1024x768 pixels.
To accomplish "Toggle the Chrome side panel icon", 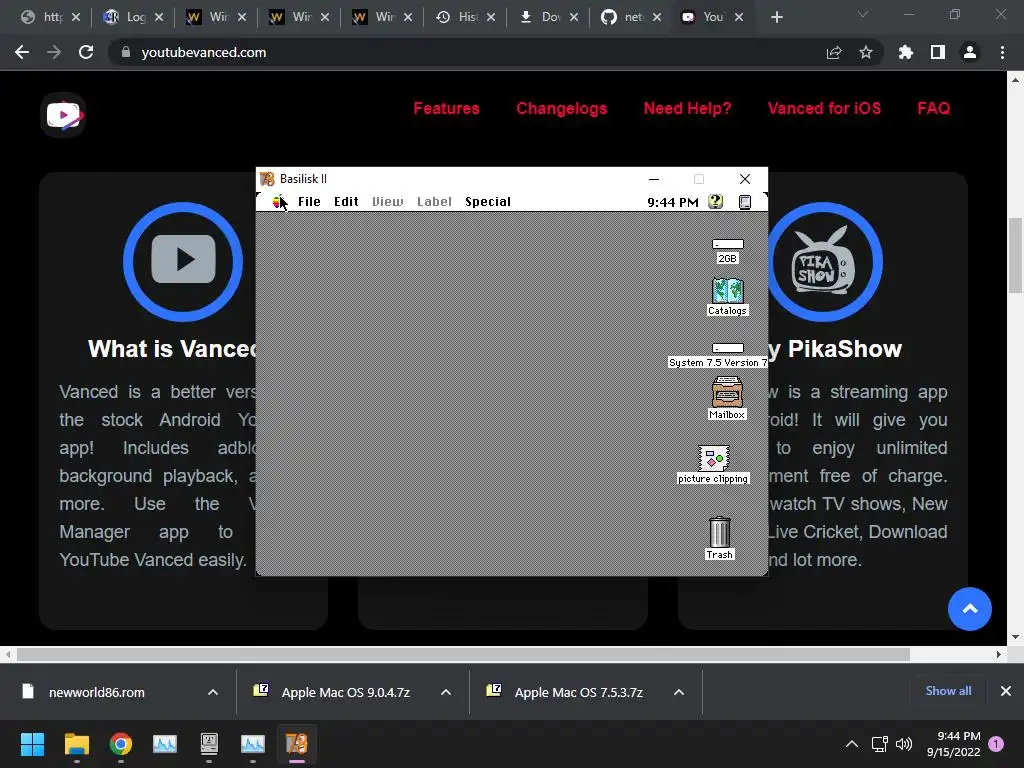I will click(938, 52).
